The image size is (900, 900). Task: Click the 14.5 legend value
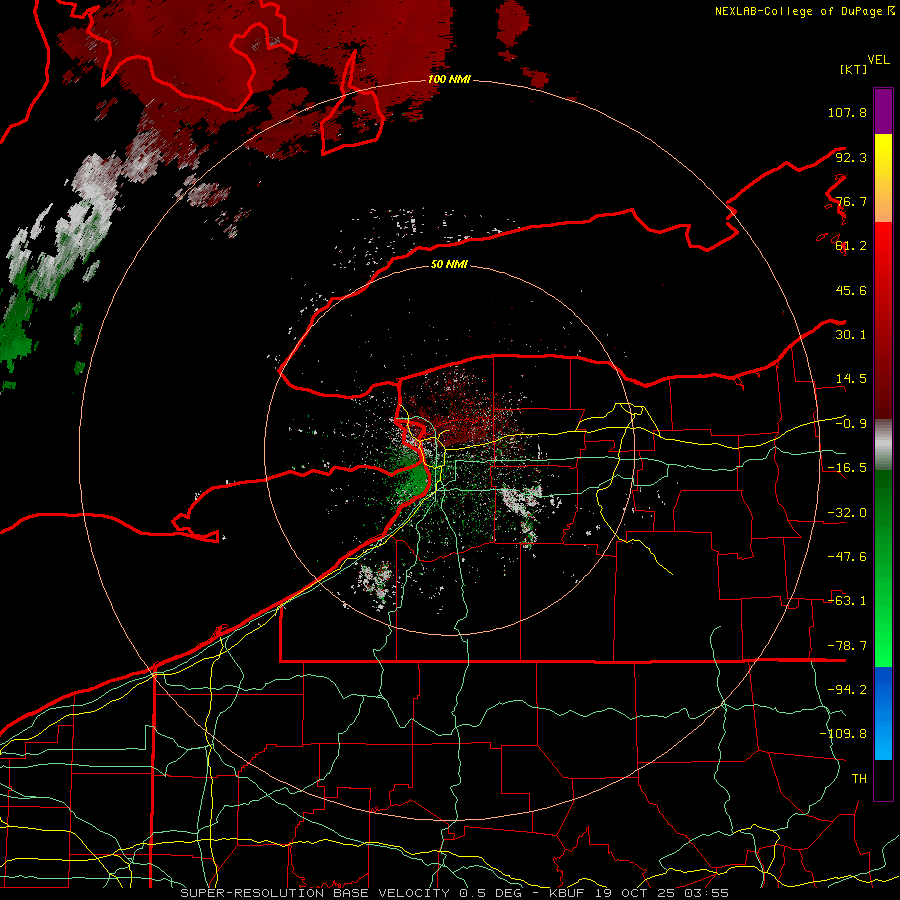[851, 379]
